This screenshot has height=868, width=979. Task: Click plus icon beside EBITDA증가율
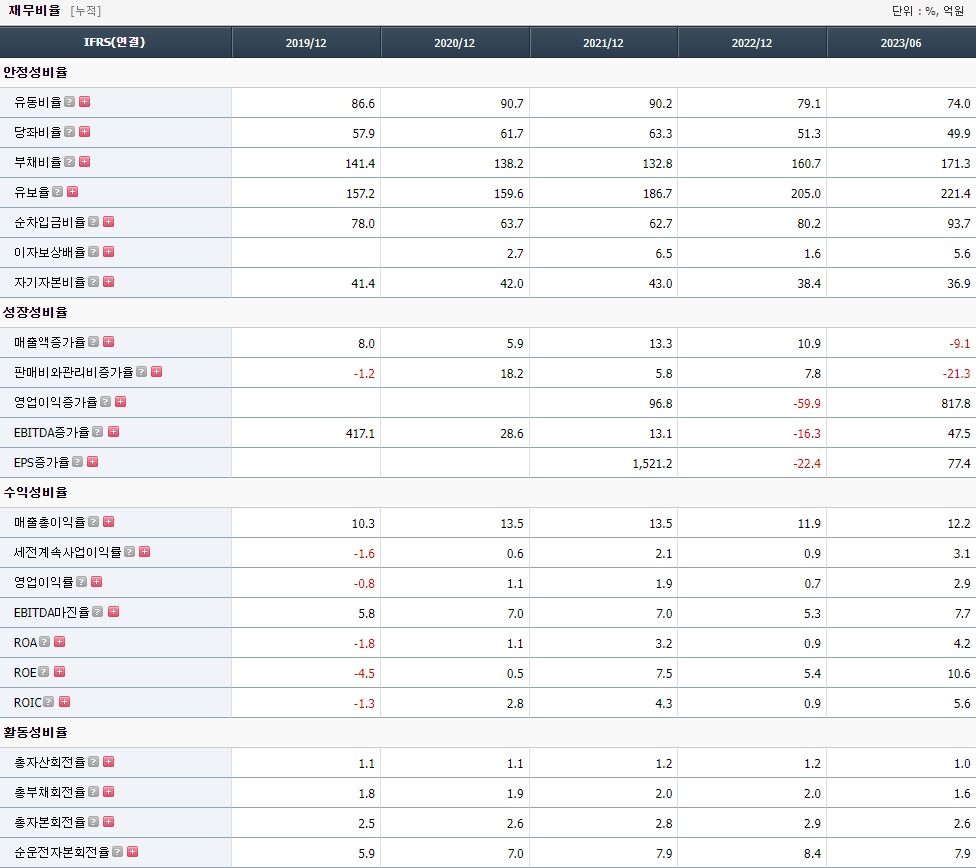tap(114, 432)
